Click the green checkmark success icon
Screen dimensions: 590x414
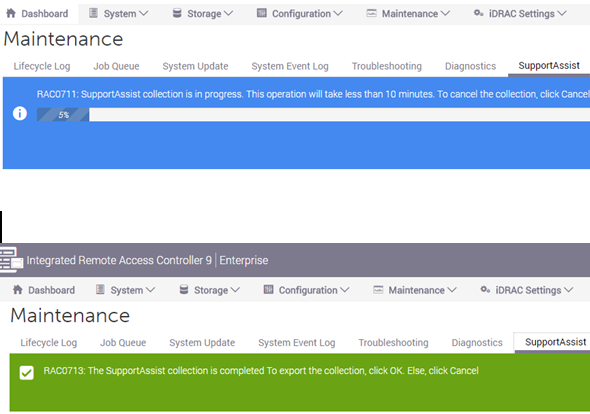click(26, 373)
